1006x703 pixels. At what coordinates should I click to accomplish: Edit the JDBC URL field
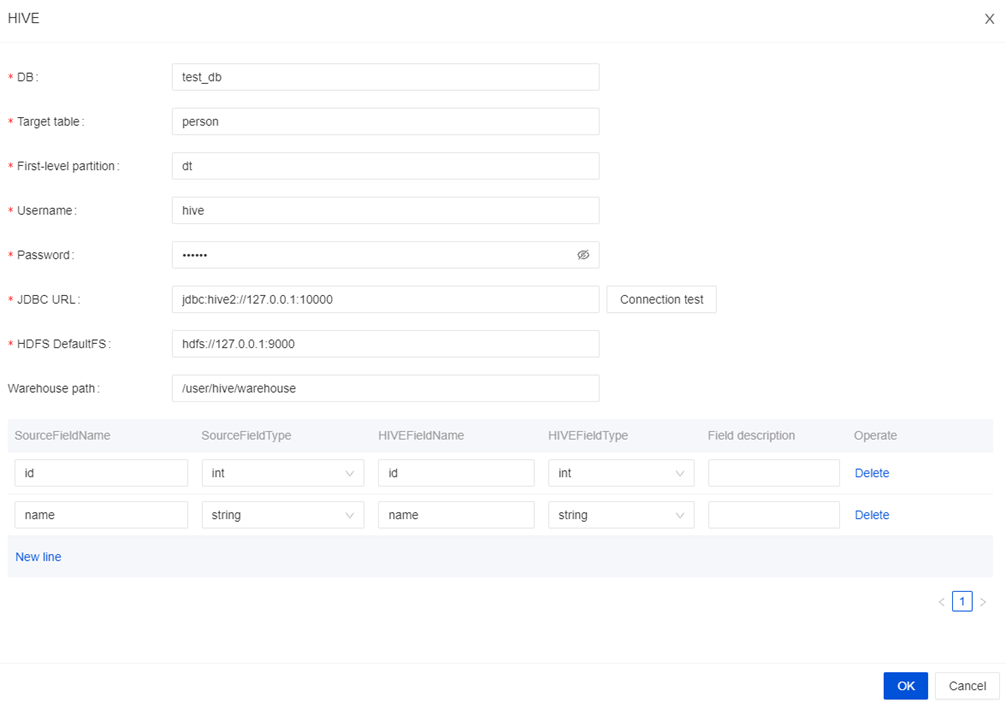click(385, 299)
